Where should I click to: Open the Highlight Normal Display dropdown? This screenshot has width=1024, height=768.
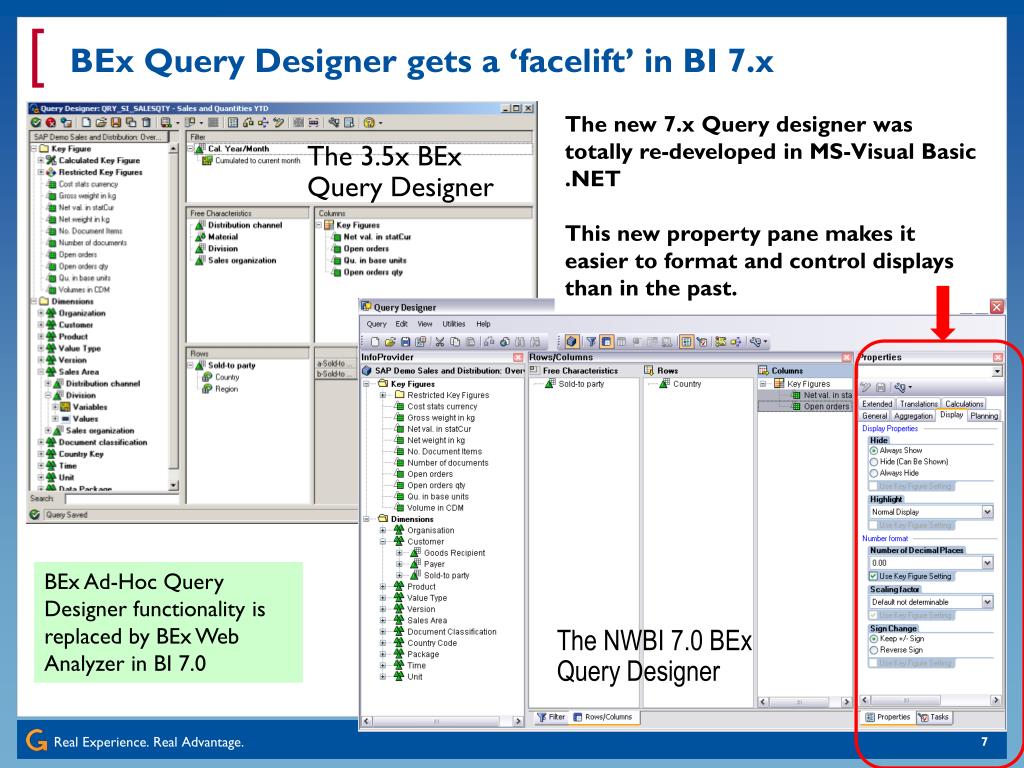(987, 511)
